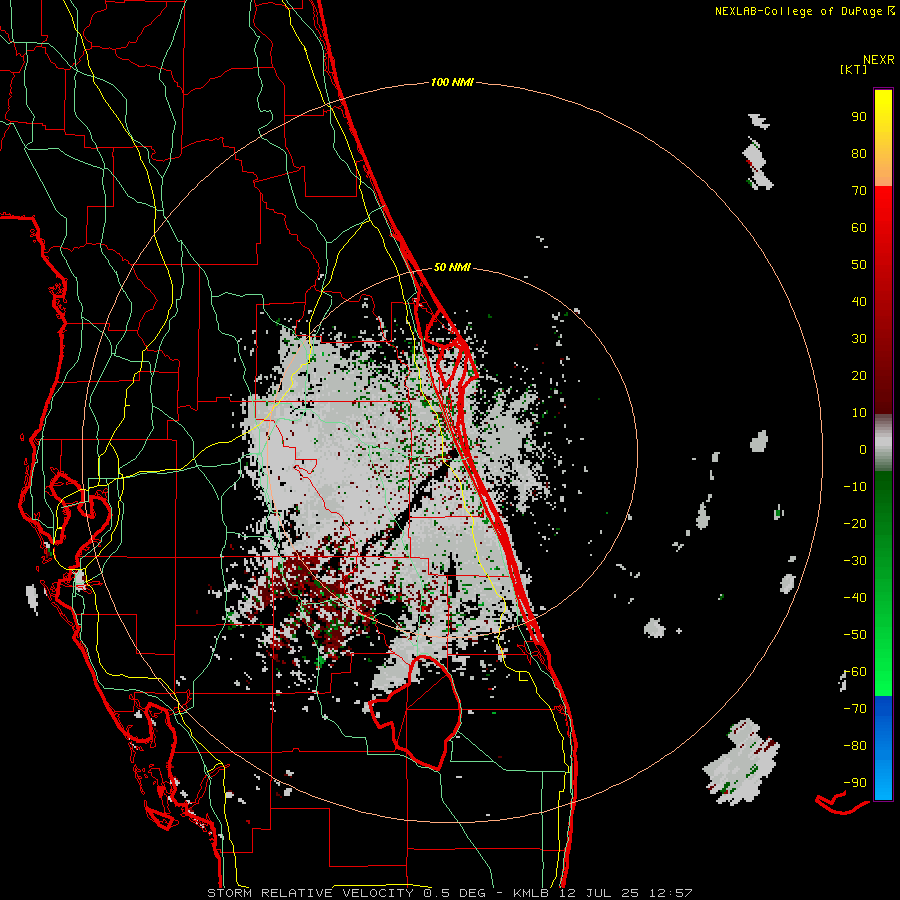
Task: Click the 50 knot value on velocity scale
Action: click(859, 265)
